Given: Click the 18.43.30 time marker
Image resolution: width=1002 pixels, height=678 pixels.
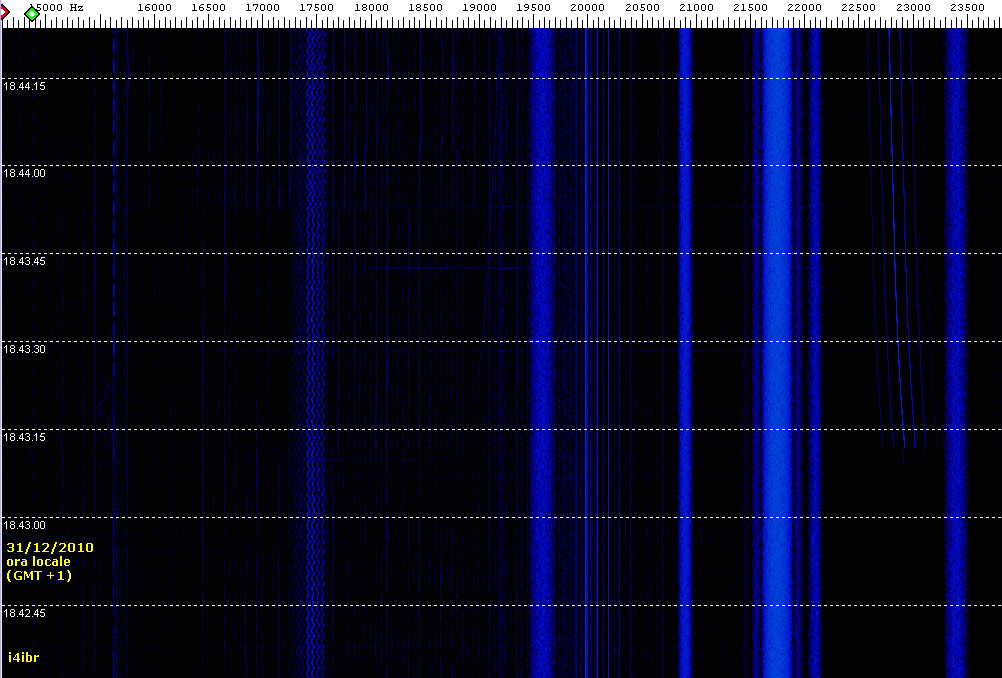Looking at the screenshot, I should (24, 349).
